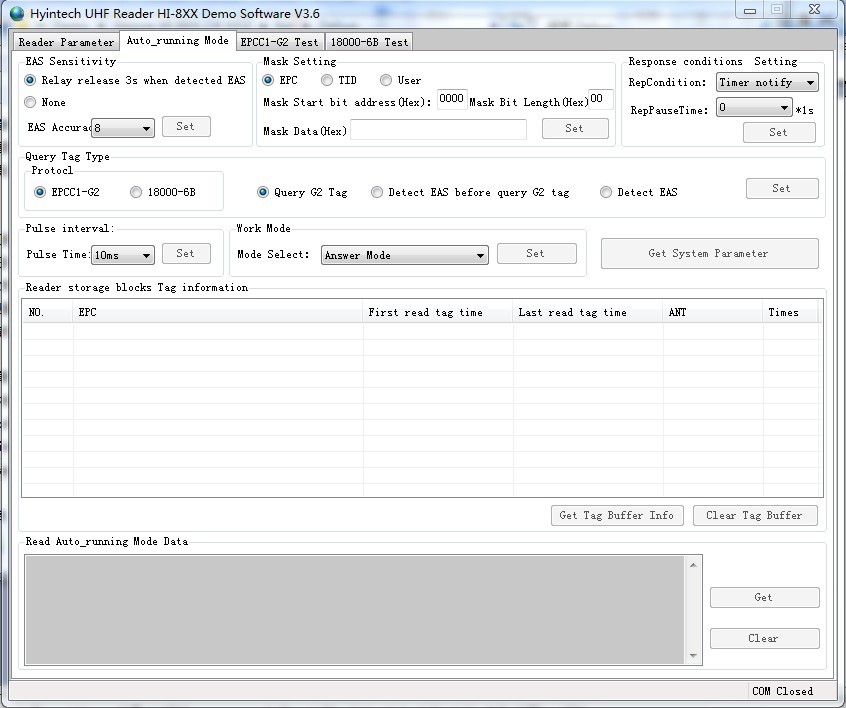Click inside the Auto_running Mode data box
Image resolution: width=846 pixels, height=708 pixels.
[x=355, y=610]
